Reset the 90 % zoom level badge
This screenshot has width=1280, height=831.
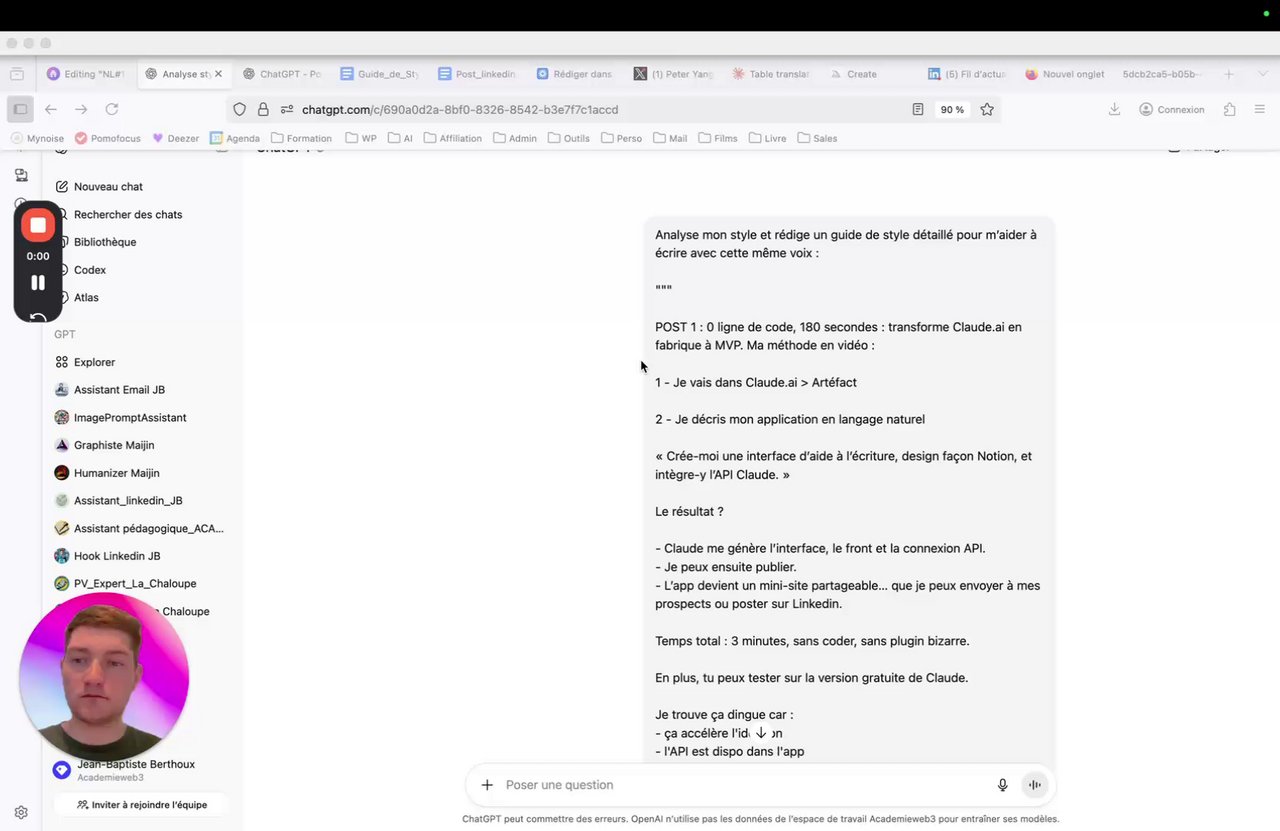pos(952,109)
